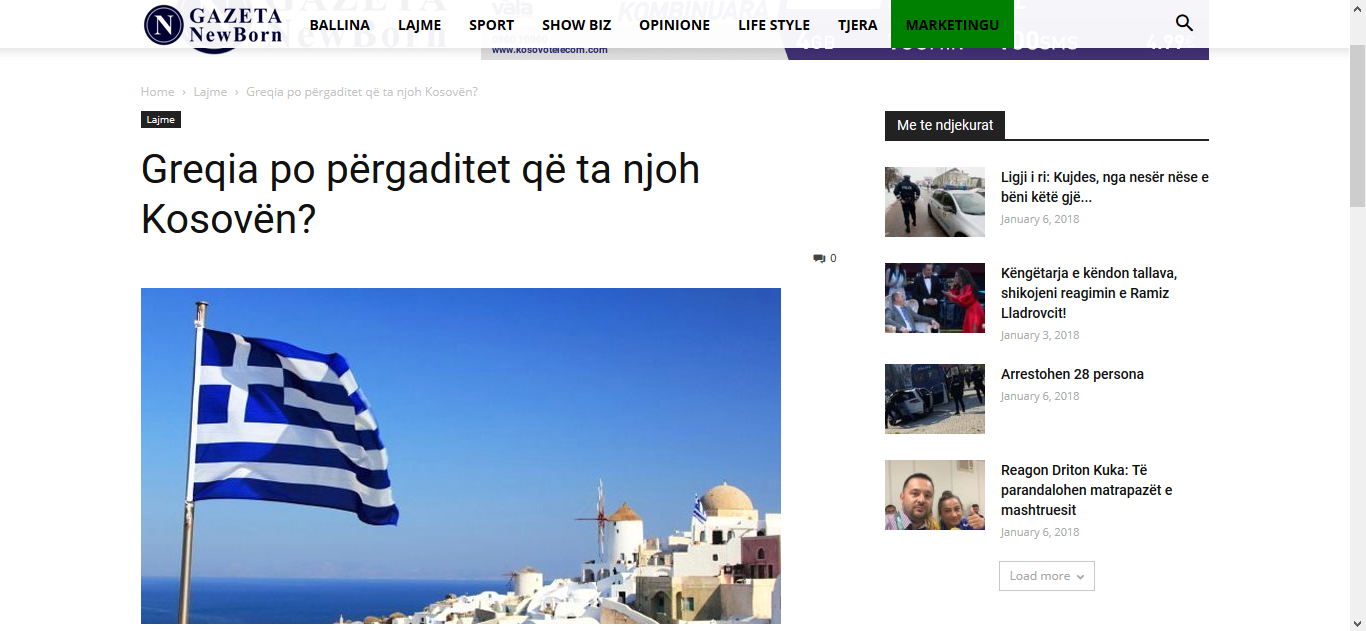Image resolution: width=1366 pixels, height=631 pixels.
Task: Click the Driton Kuka selfie thumbnail
Action: 935,495
